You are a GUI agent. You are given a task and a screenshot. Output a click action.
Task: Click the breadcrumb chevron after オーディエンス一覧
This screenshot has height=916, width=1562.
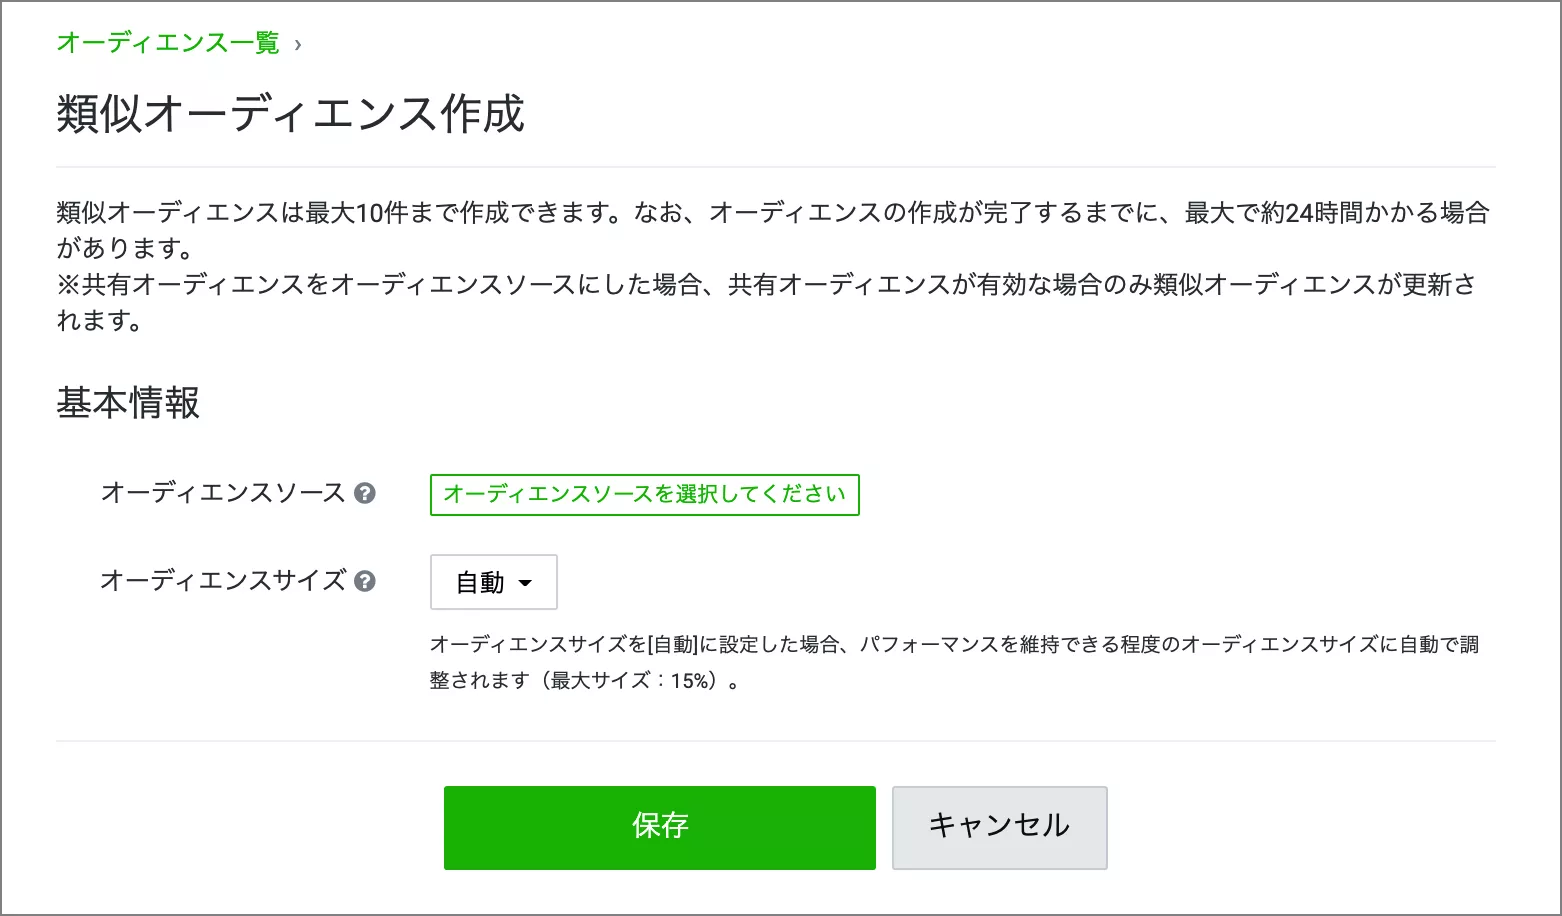coord(298,44)
